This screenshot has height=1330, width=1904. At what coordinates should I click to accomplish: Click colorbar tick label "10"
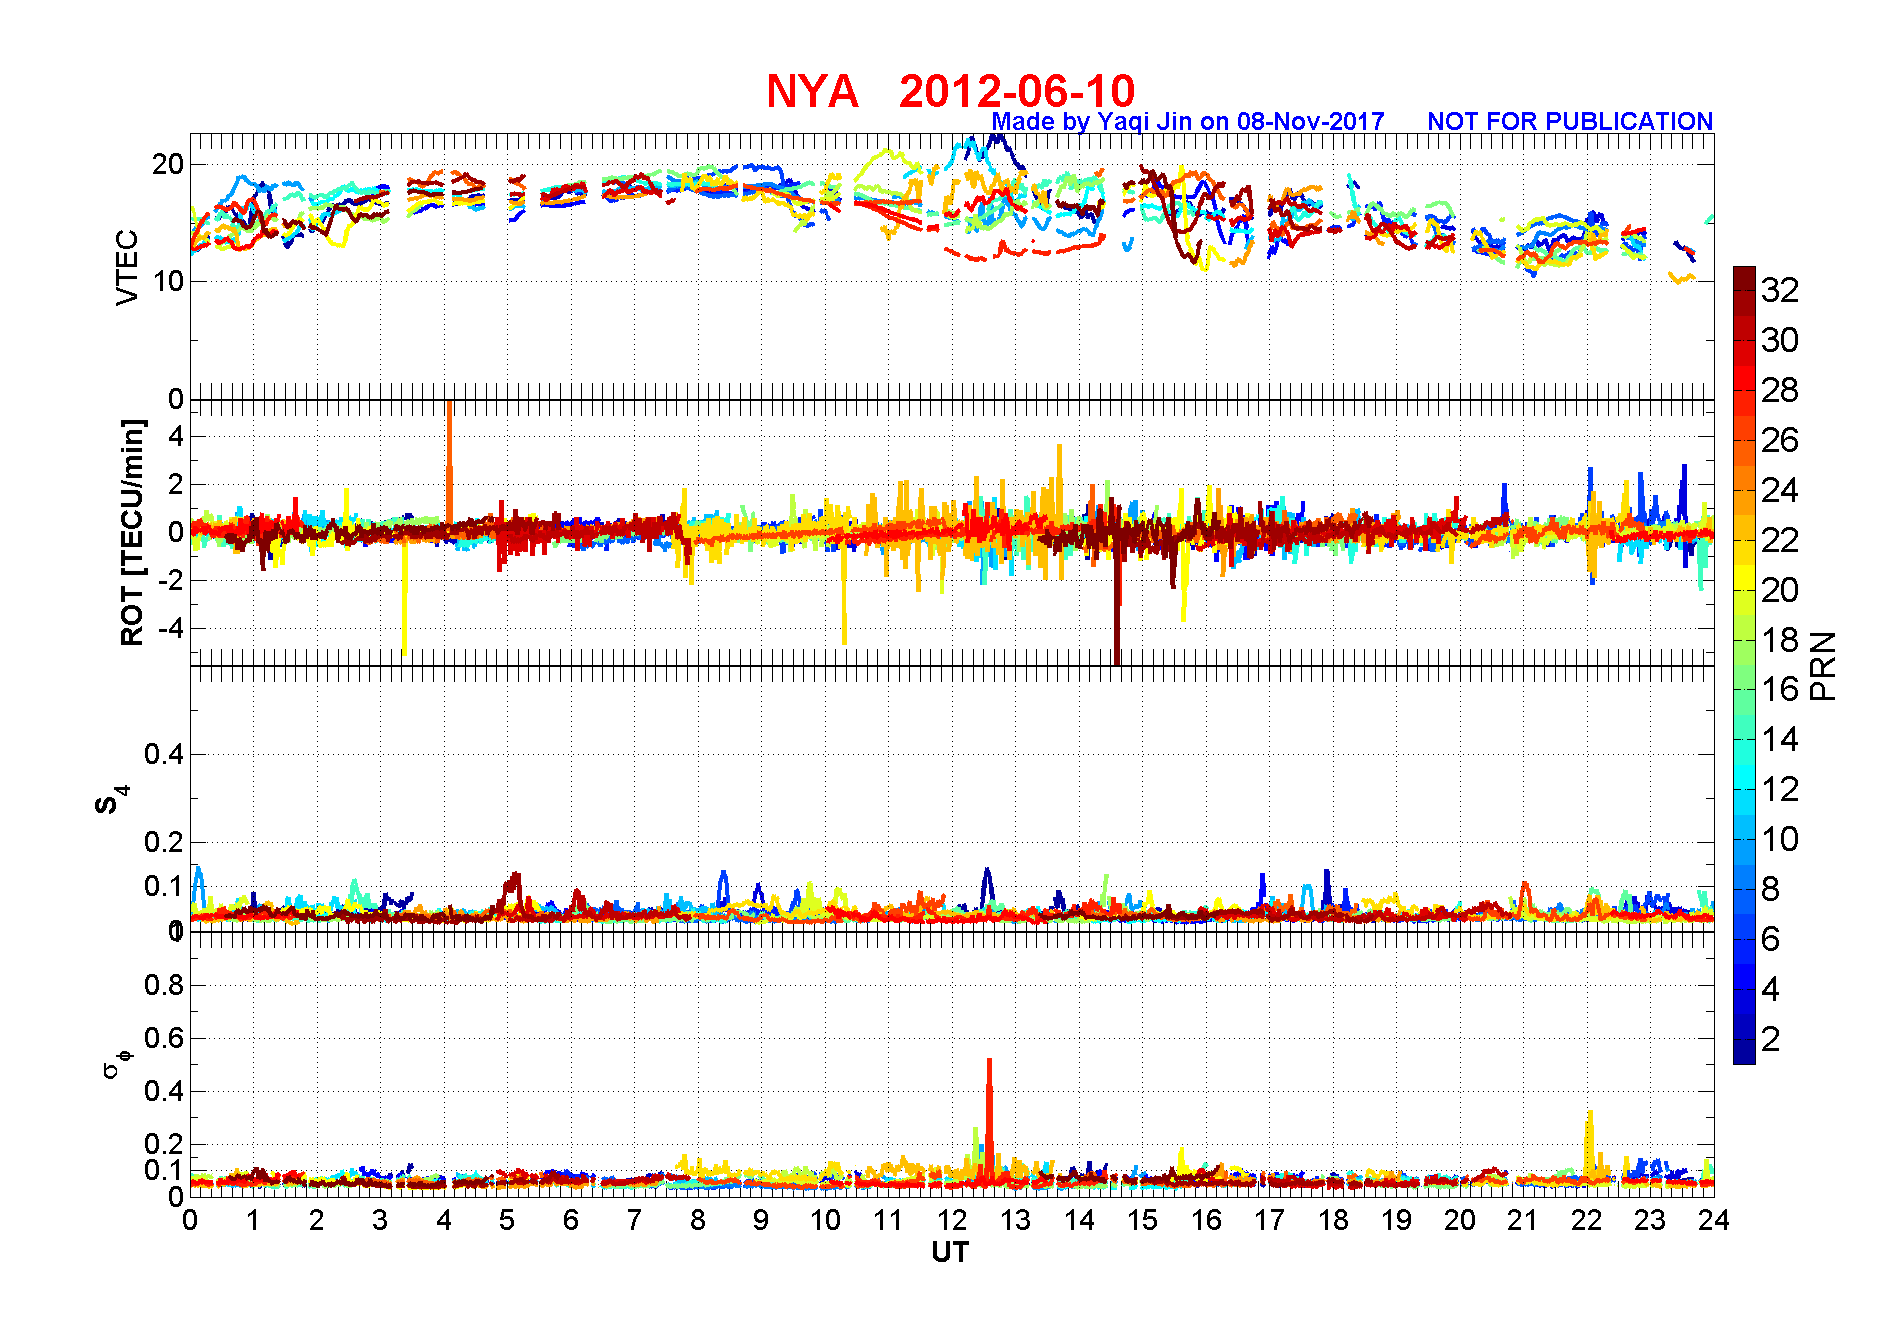point(1780,839)
